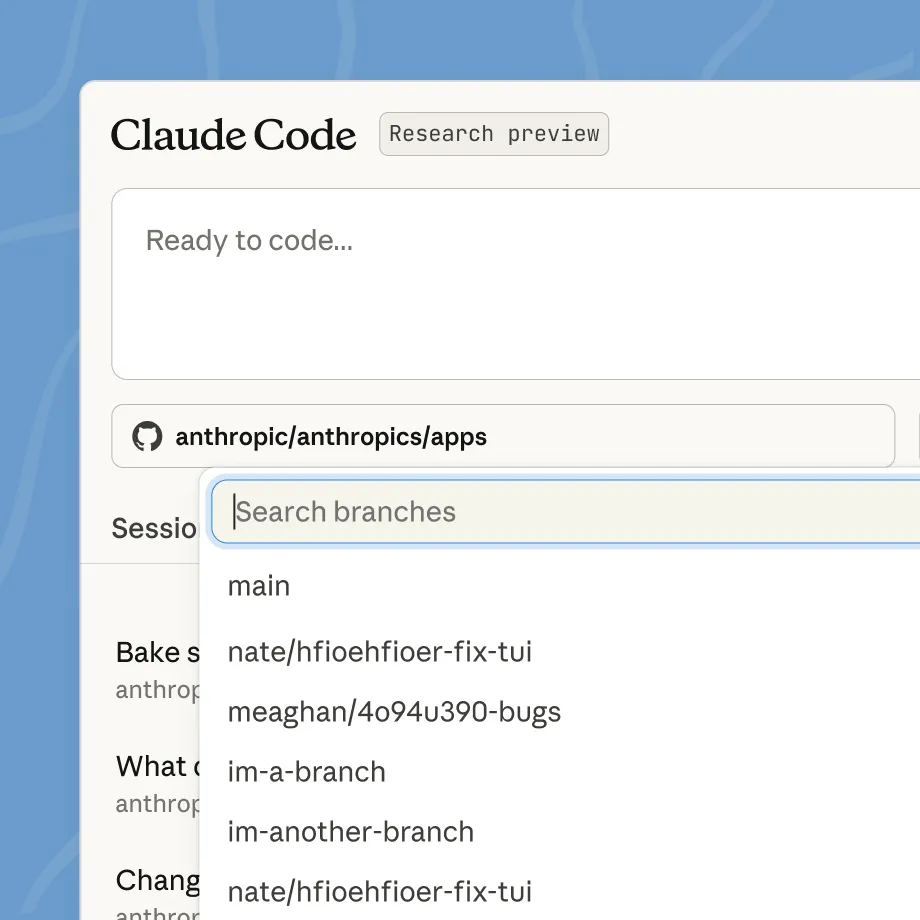This screenshot has width=920, height=920.
Task: Select the im-a-branch branch
Action: (x=306, y=772)
